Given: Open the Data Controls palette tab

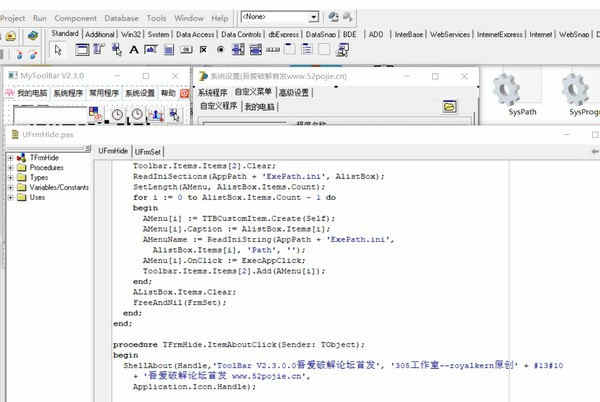Looking at the screenshot, I should pyautogui.click(x=241, y=34).
